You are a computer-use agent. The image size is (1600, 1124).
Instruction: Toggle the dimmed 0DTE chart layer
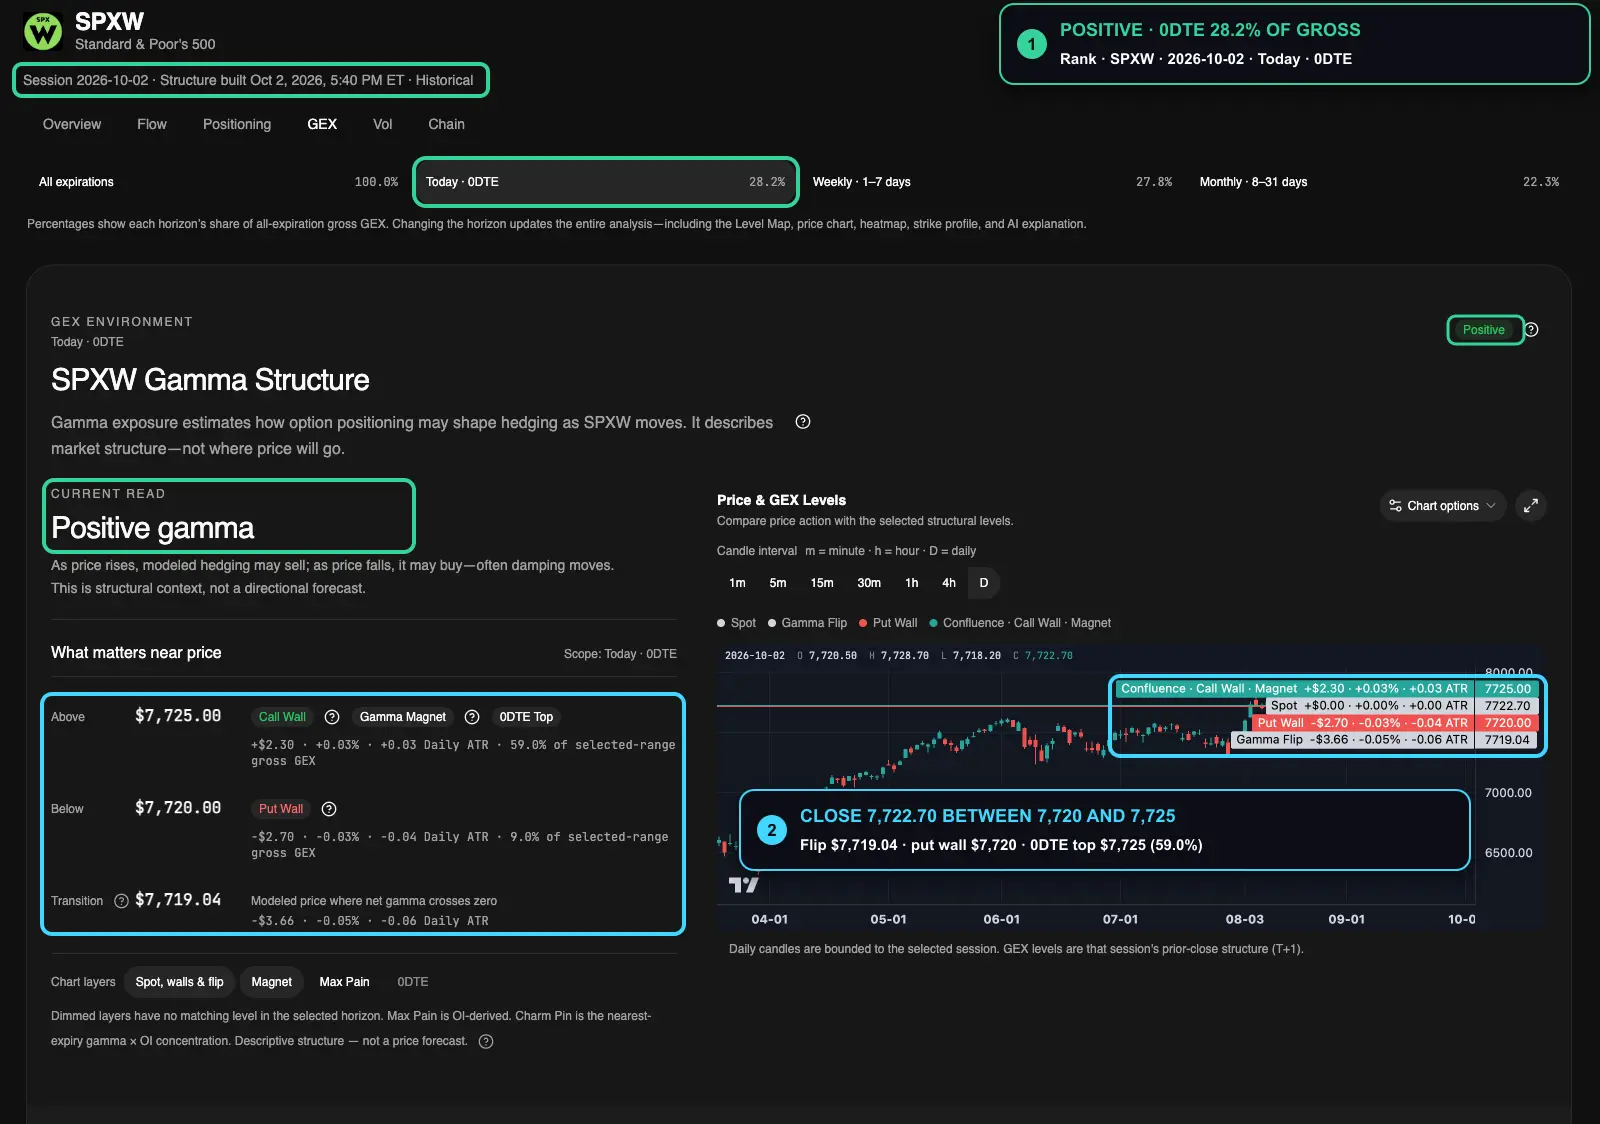pyautogui.click(x=413, y=982)
